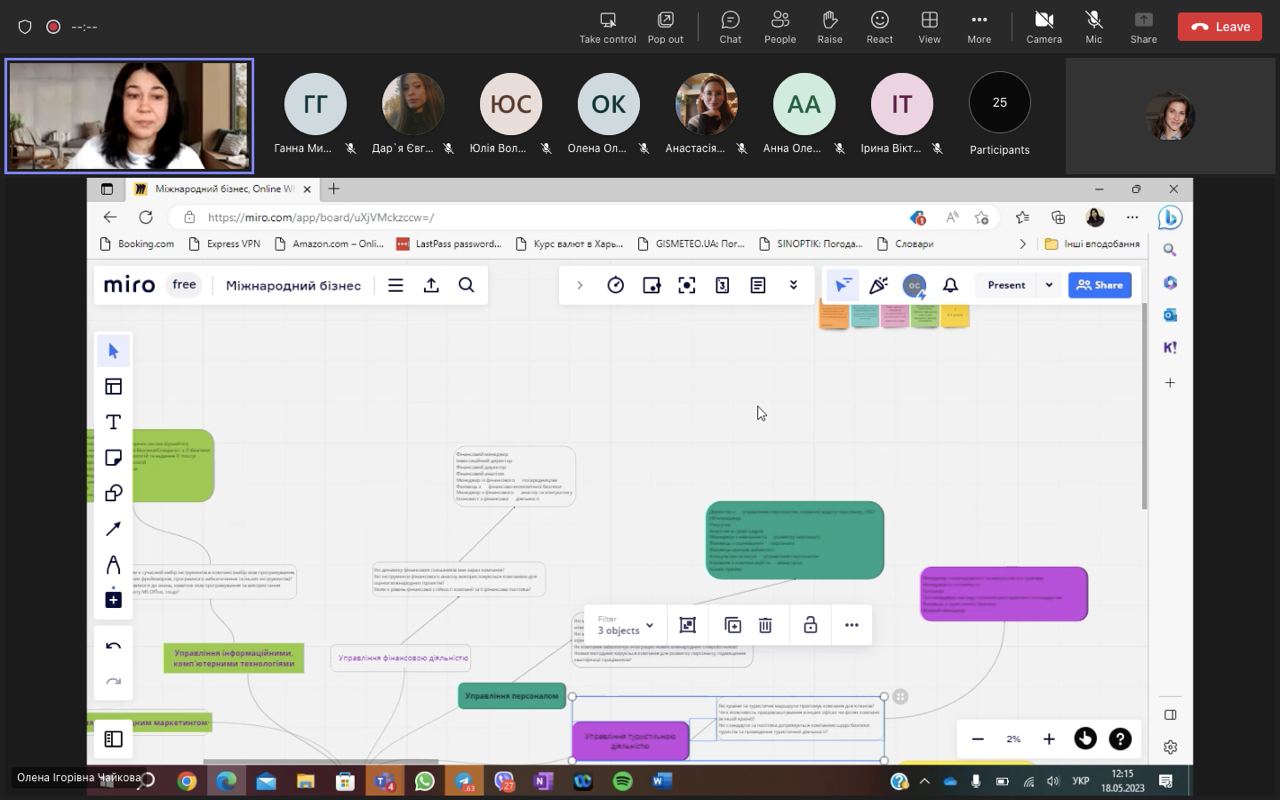This screenshot has height=800, width=1280.
Task: Click the Miro timer icon
Action: pos(616,285)
